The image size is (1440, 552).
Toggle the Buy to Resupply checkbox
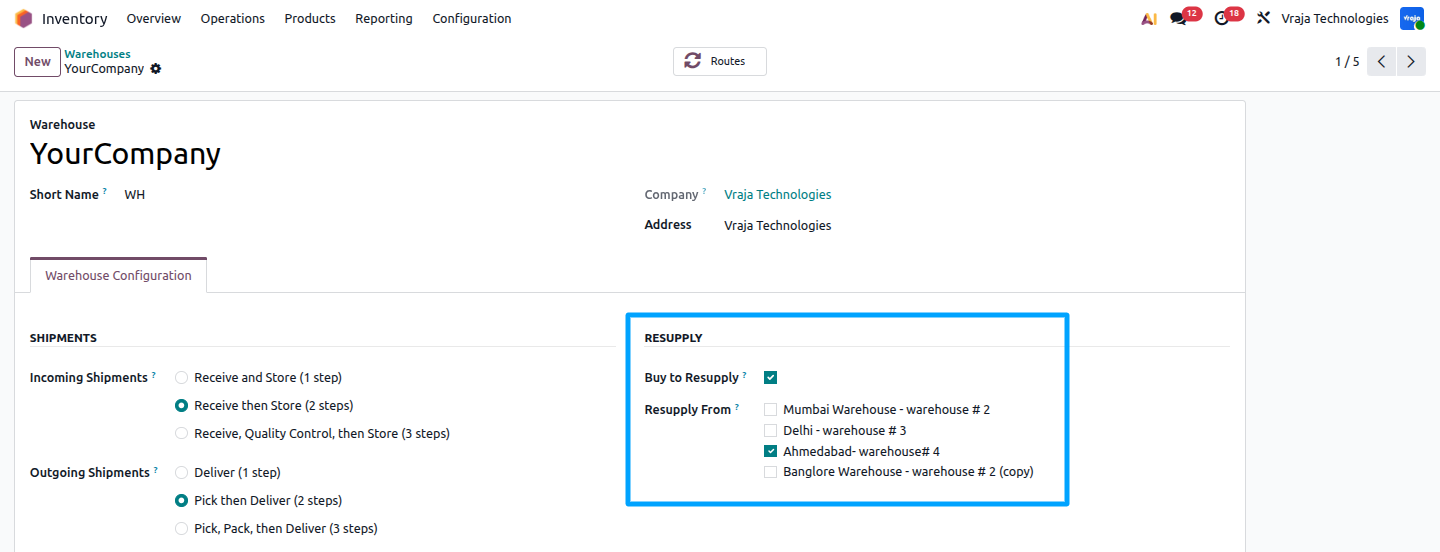tap(771, 378)
